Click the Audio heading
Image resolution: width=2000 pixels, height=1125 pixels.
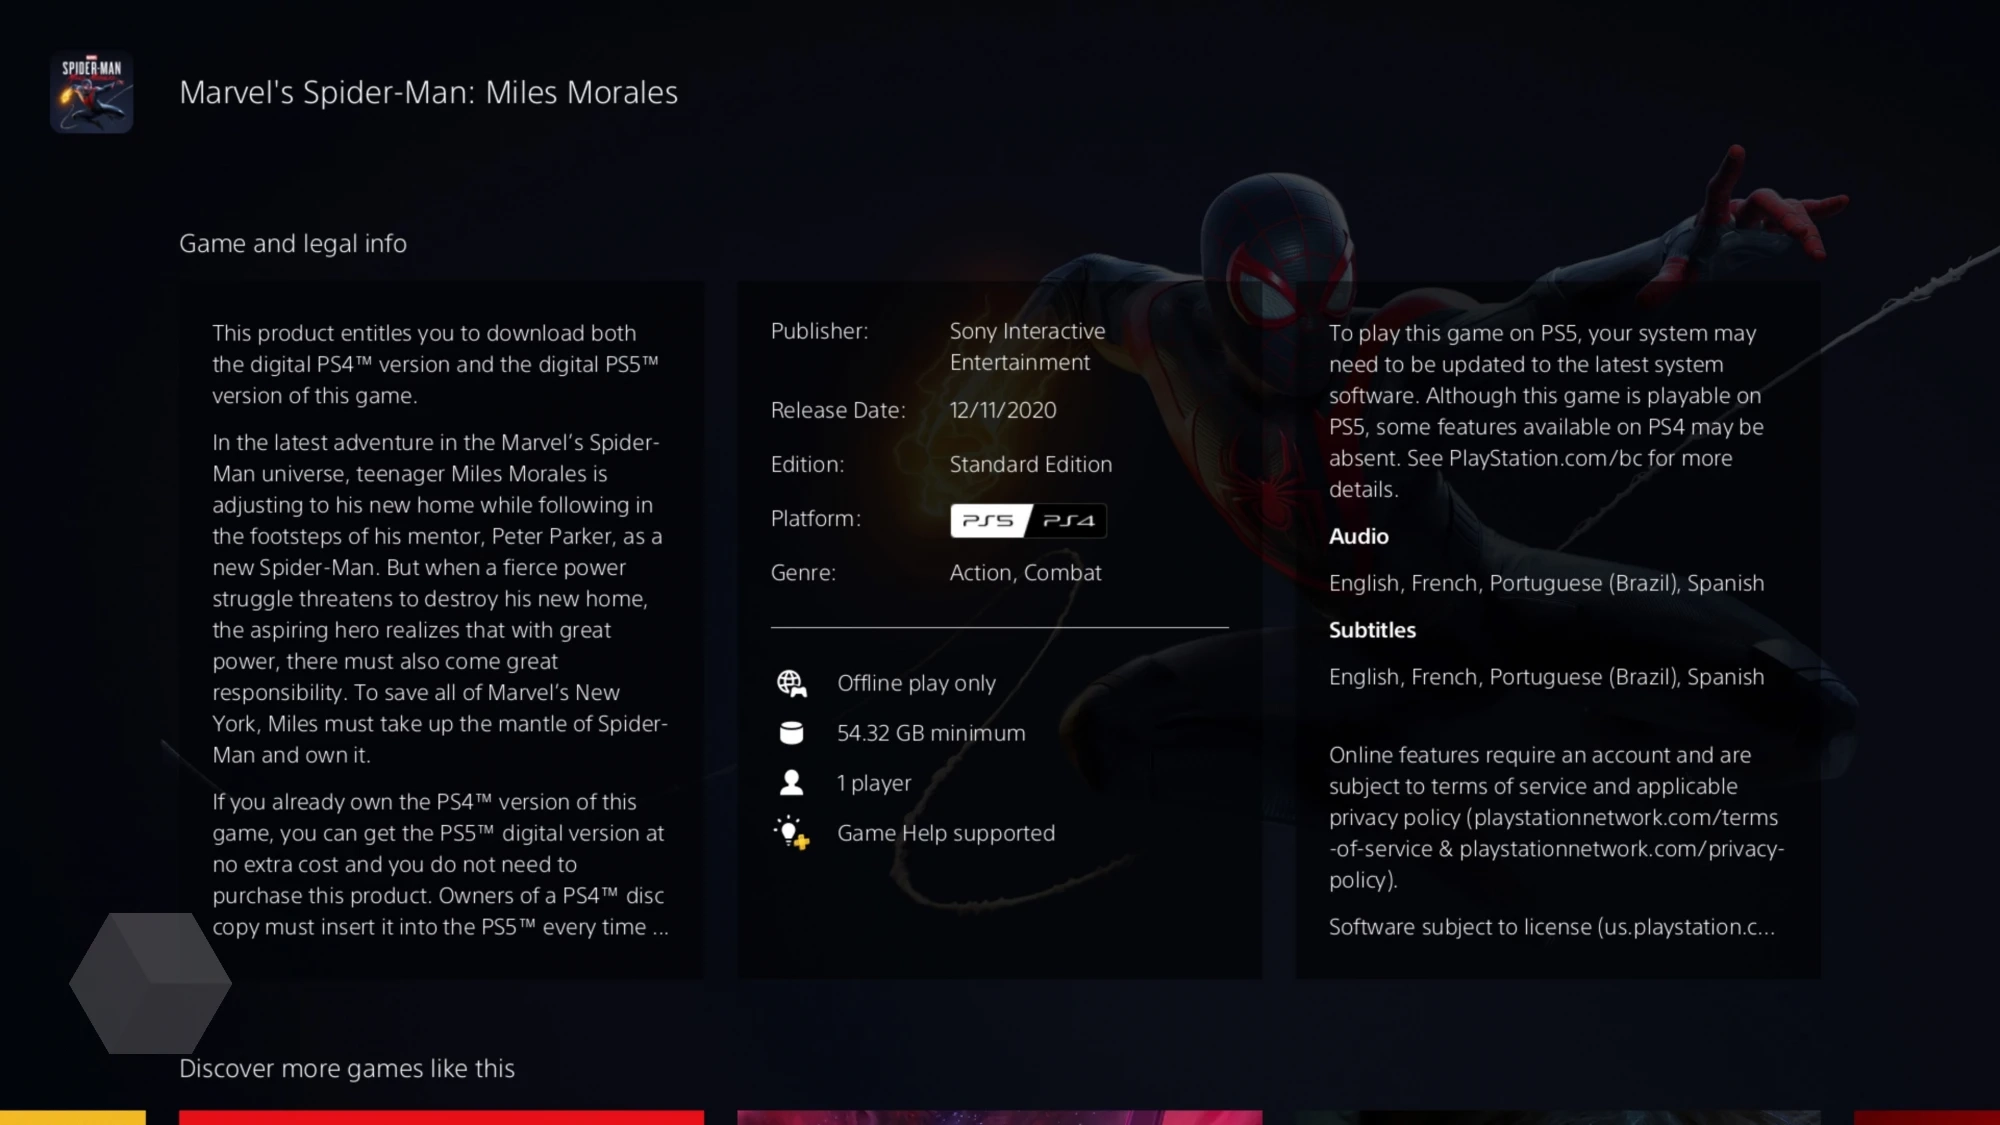(x=1358, y=536)
